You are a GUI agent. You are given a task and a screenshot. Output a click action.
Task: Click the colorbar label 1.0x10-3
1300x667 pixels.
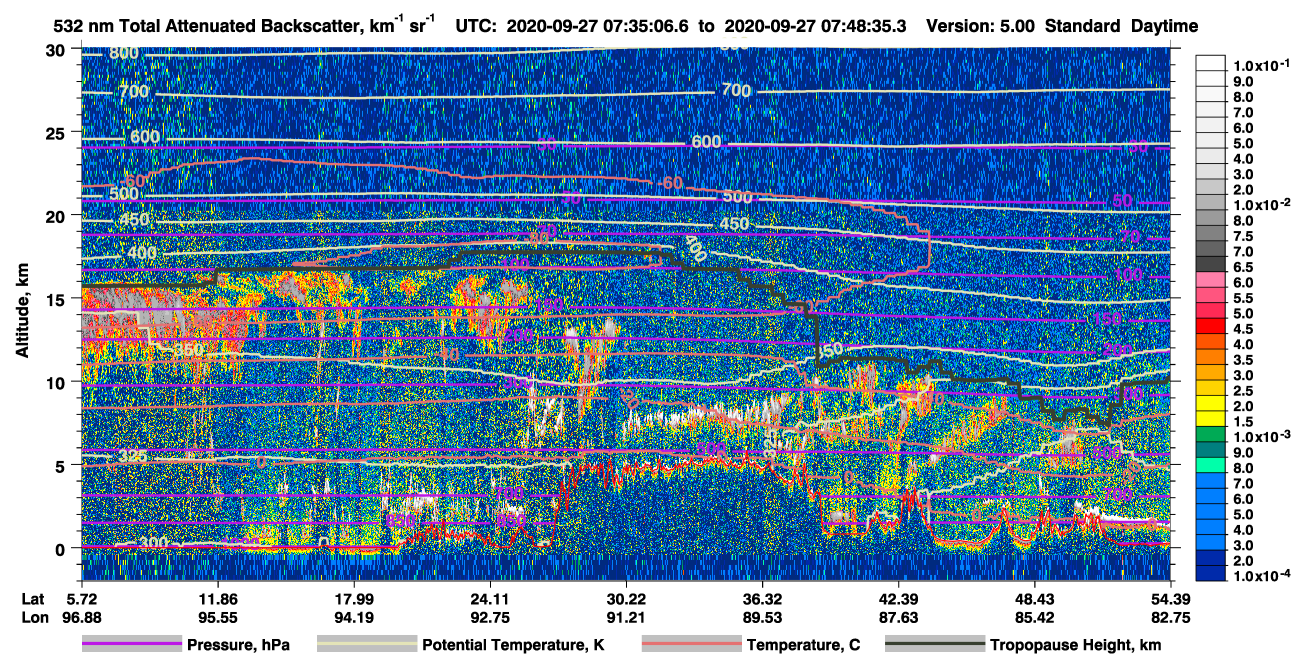pyautogui.click(x=1263, y=436)
